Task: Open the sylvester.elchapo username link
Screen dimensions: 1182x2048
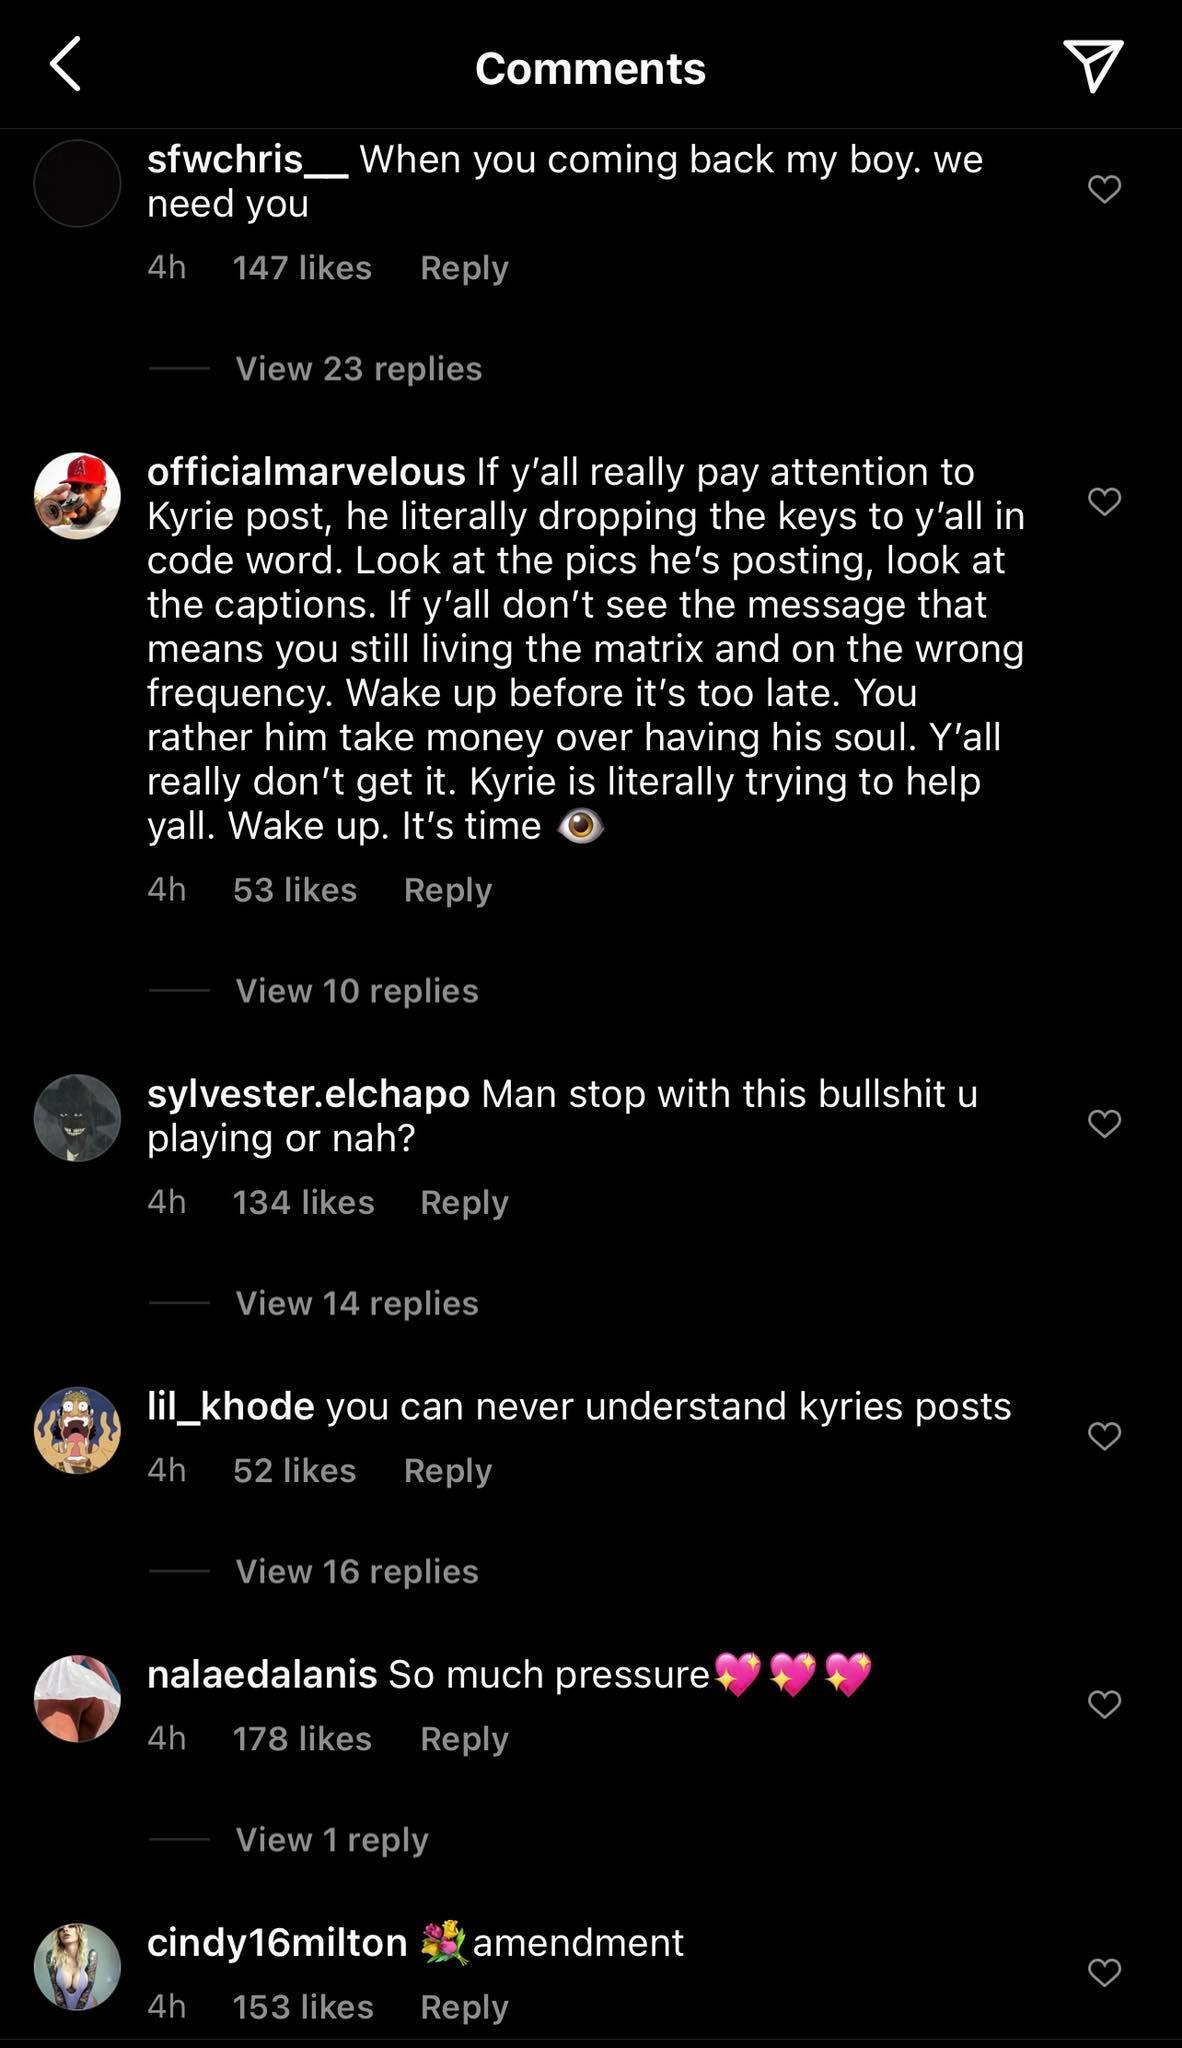Action: click(308, 1094)
